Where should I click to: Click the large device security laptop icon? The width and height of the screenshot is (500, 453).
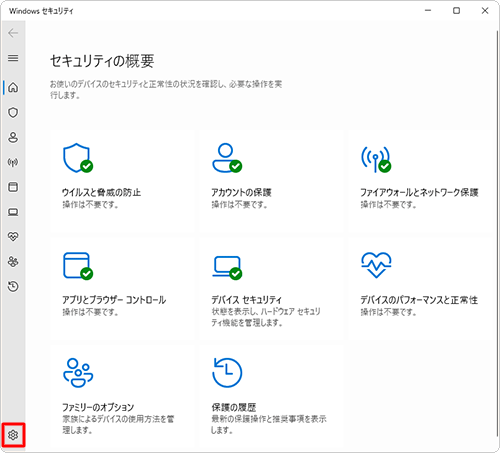tap(227, 268)
